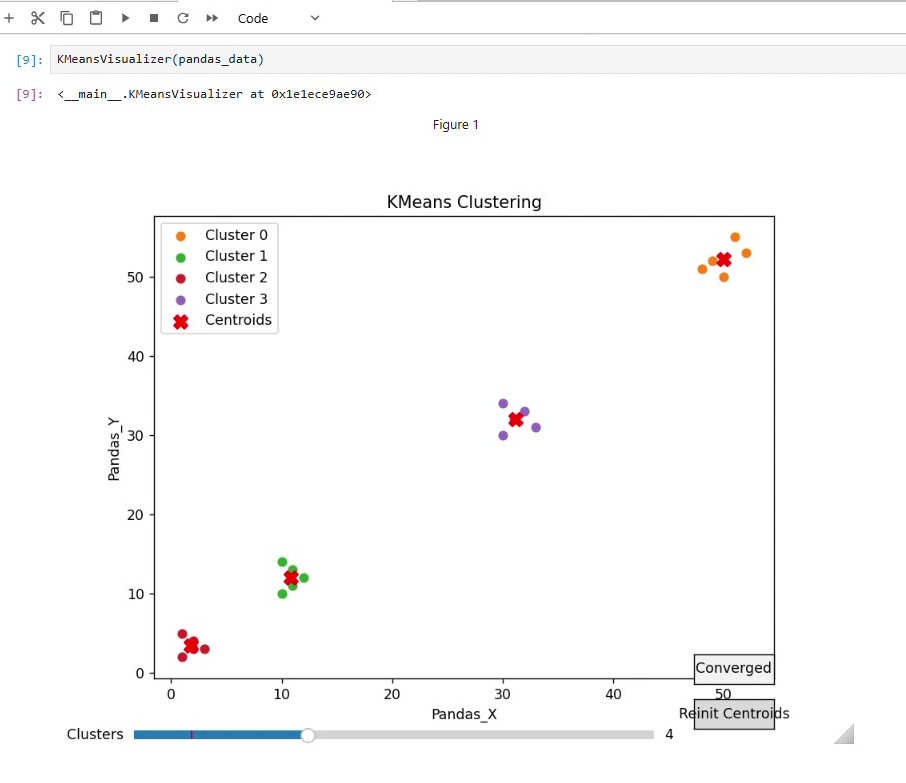Restart the kernel using the circular arrow icon
This screenshot has width=906, height=783.
click(181, 17)
